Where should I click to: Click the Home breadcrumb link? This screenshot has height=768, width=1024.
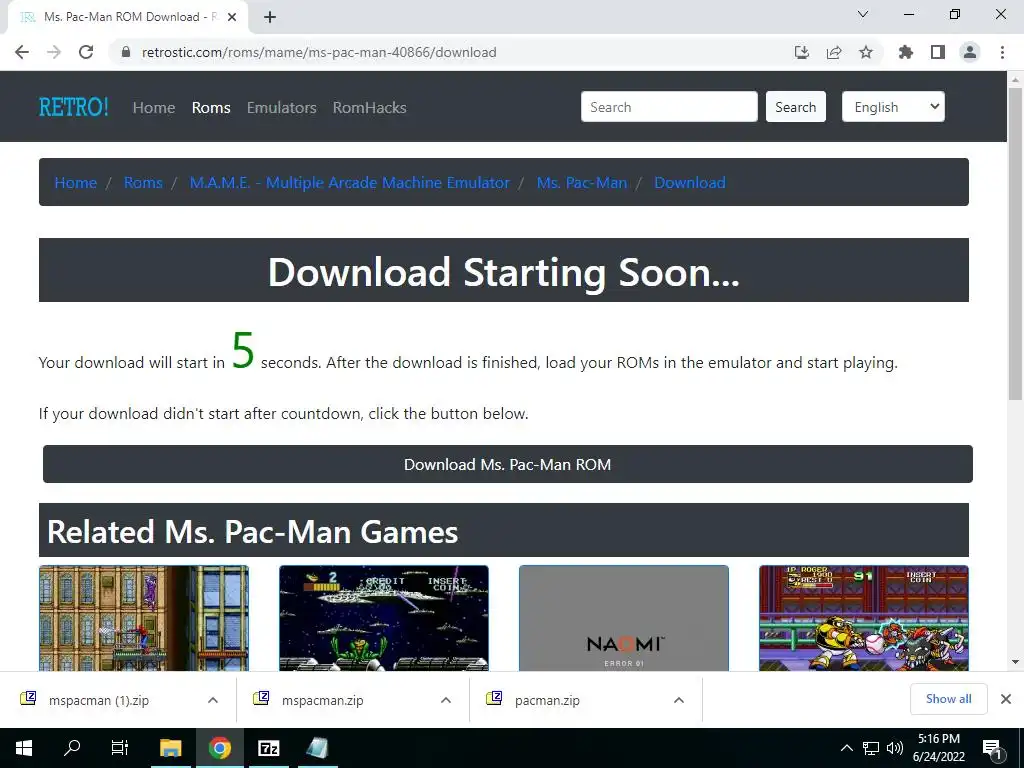(76, 183)
